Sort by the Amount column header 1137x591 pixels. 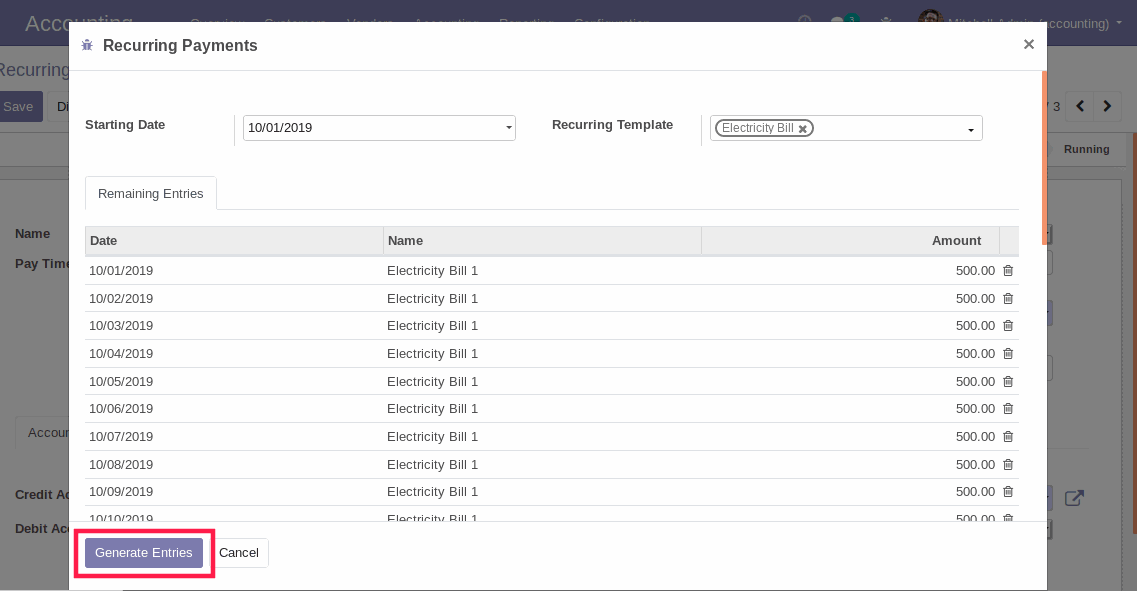(x=850, y=241)
